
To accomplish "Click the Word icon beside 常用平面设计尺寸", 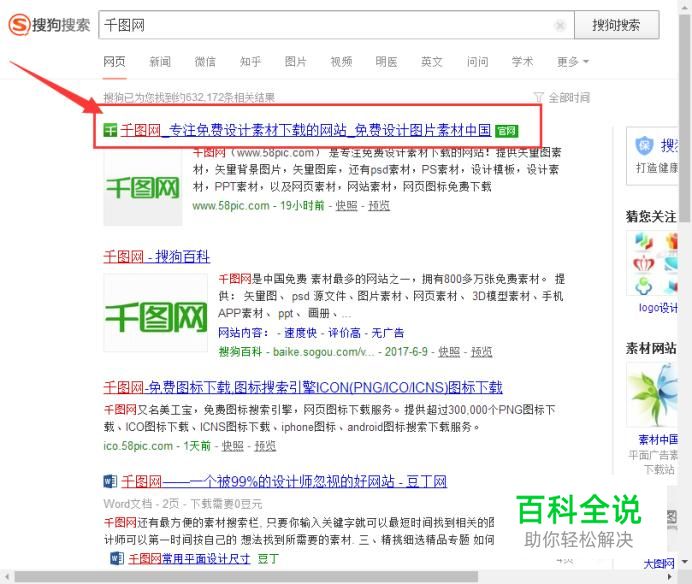I will (117, 558).
